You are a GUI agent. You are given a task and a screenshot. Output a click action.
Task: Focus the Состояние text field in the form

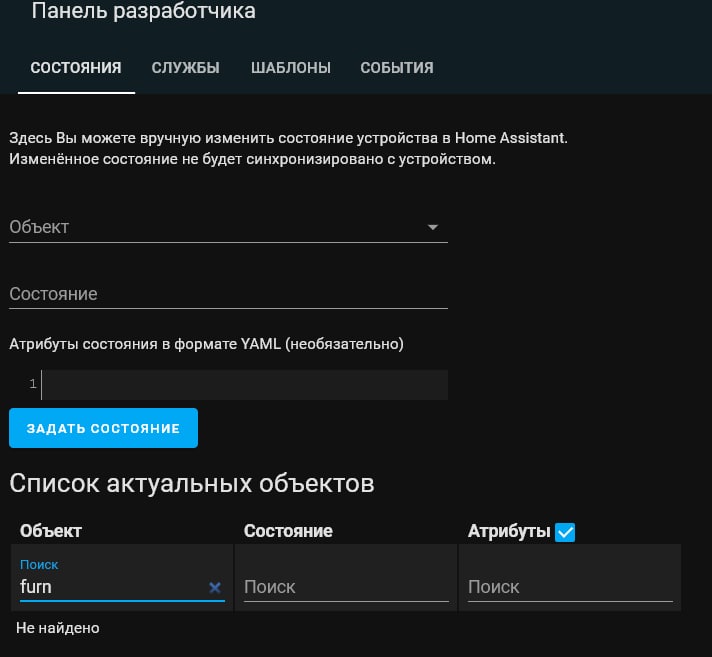pyautogui.click(x=228, y=294)
